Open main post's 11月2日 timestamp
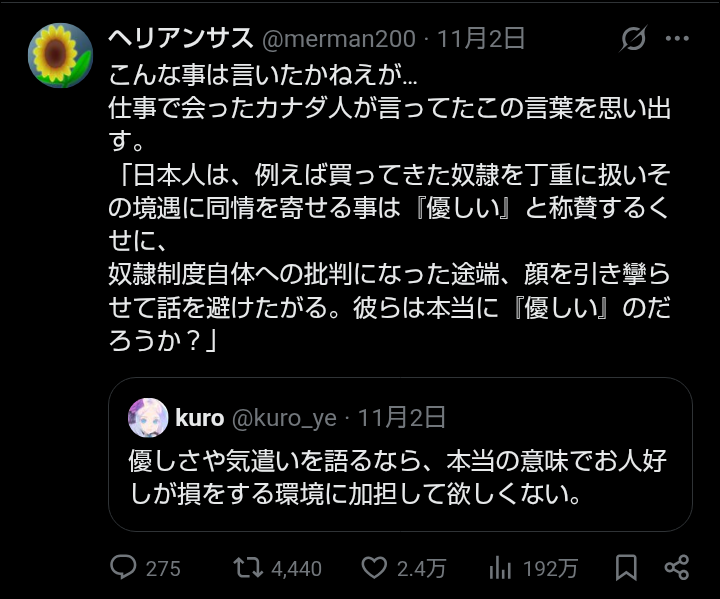 pos(481,40)
